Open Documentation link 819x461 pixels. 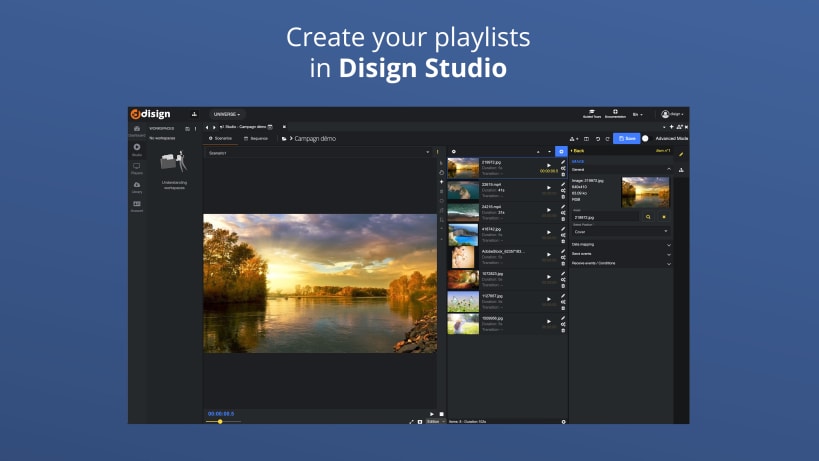point(615,114)
